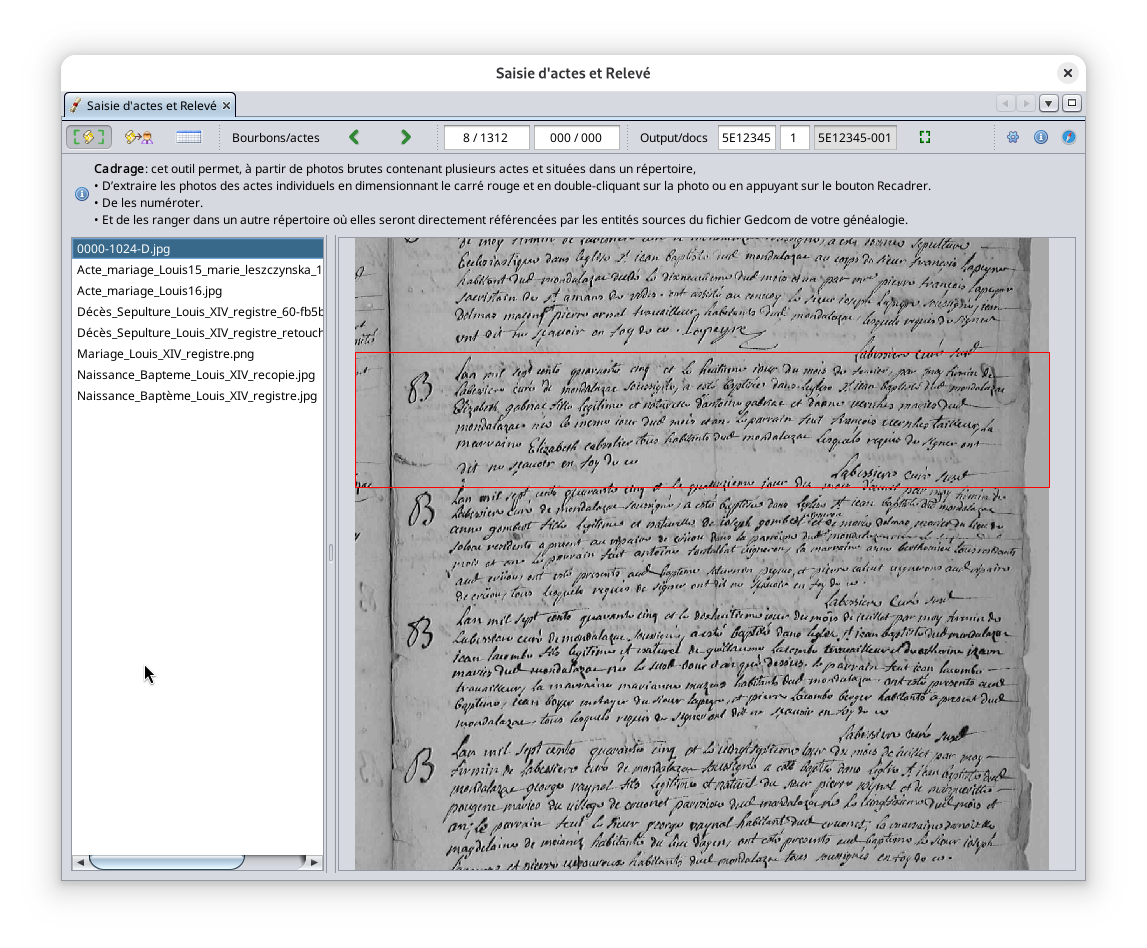
Task: Select file Acte_mariage_Louis15_marie_leszczynska
Action: (198, 270)
